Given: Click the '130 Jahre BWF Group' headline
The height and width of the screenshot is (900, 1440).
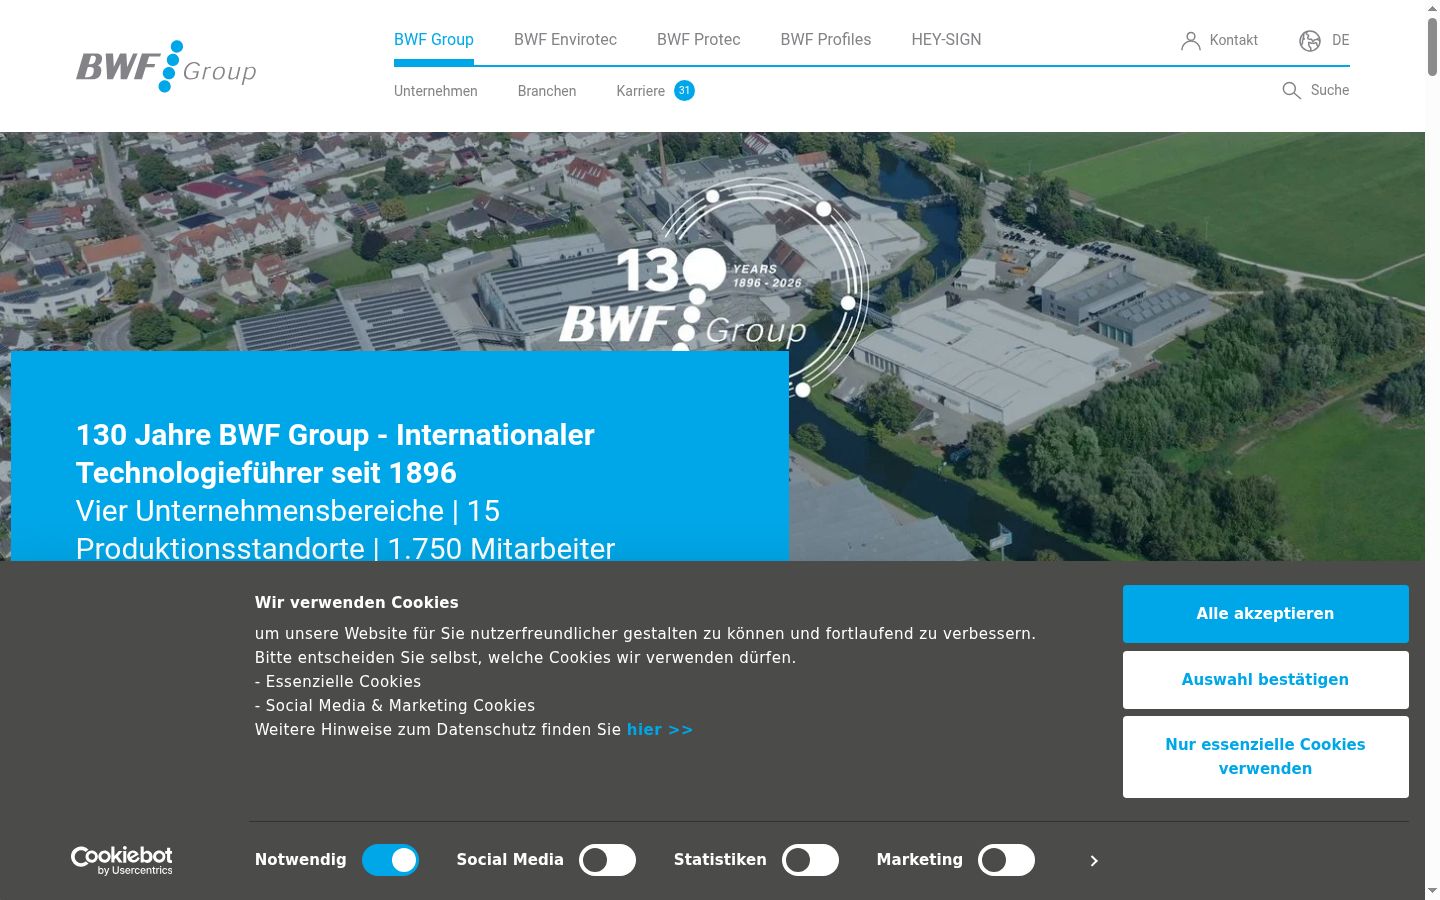Looking at the screenshot, I should click(x=335, y=454).
